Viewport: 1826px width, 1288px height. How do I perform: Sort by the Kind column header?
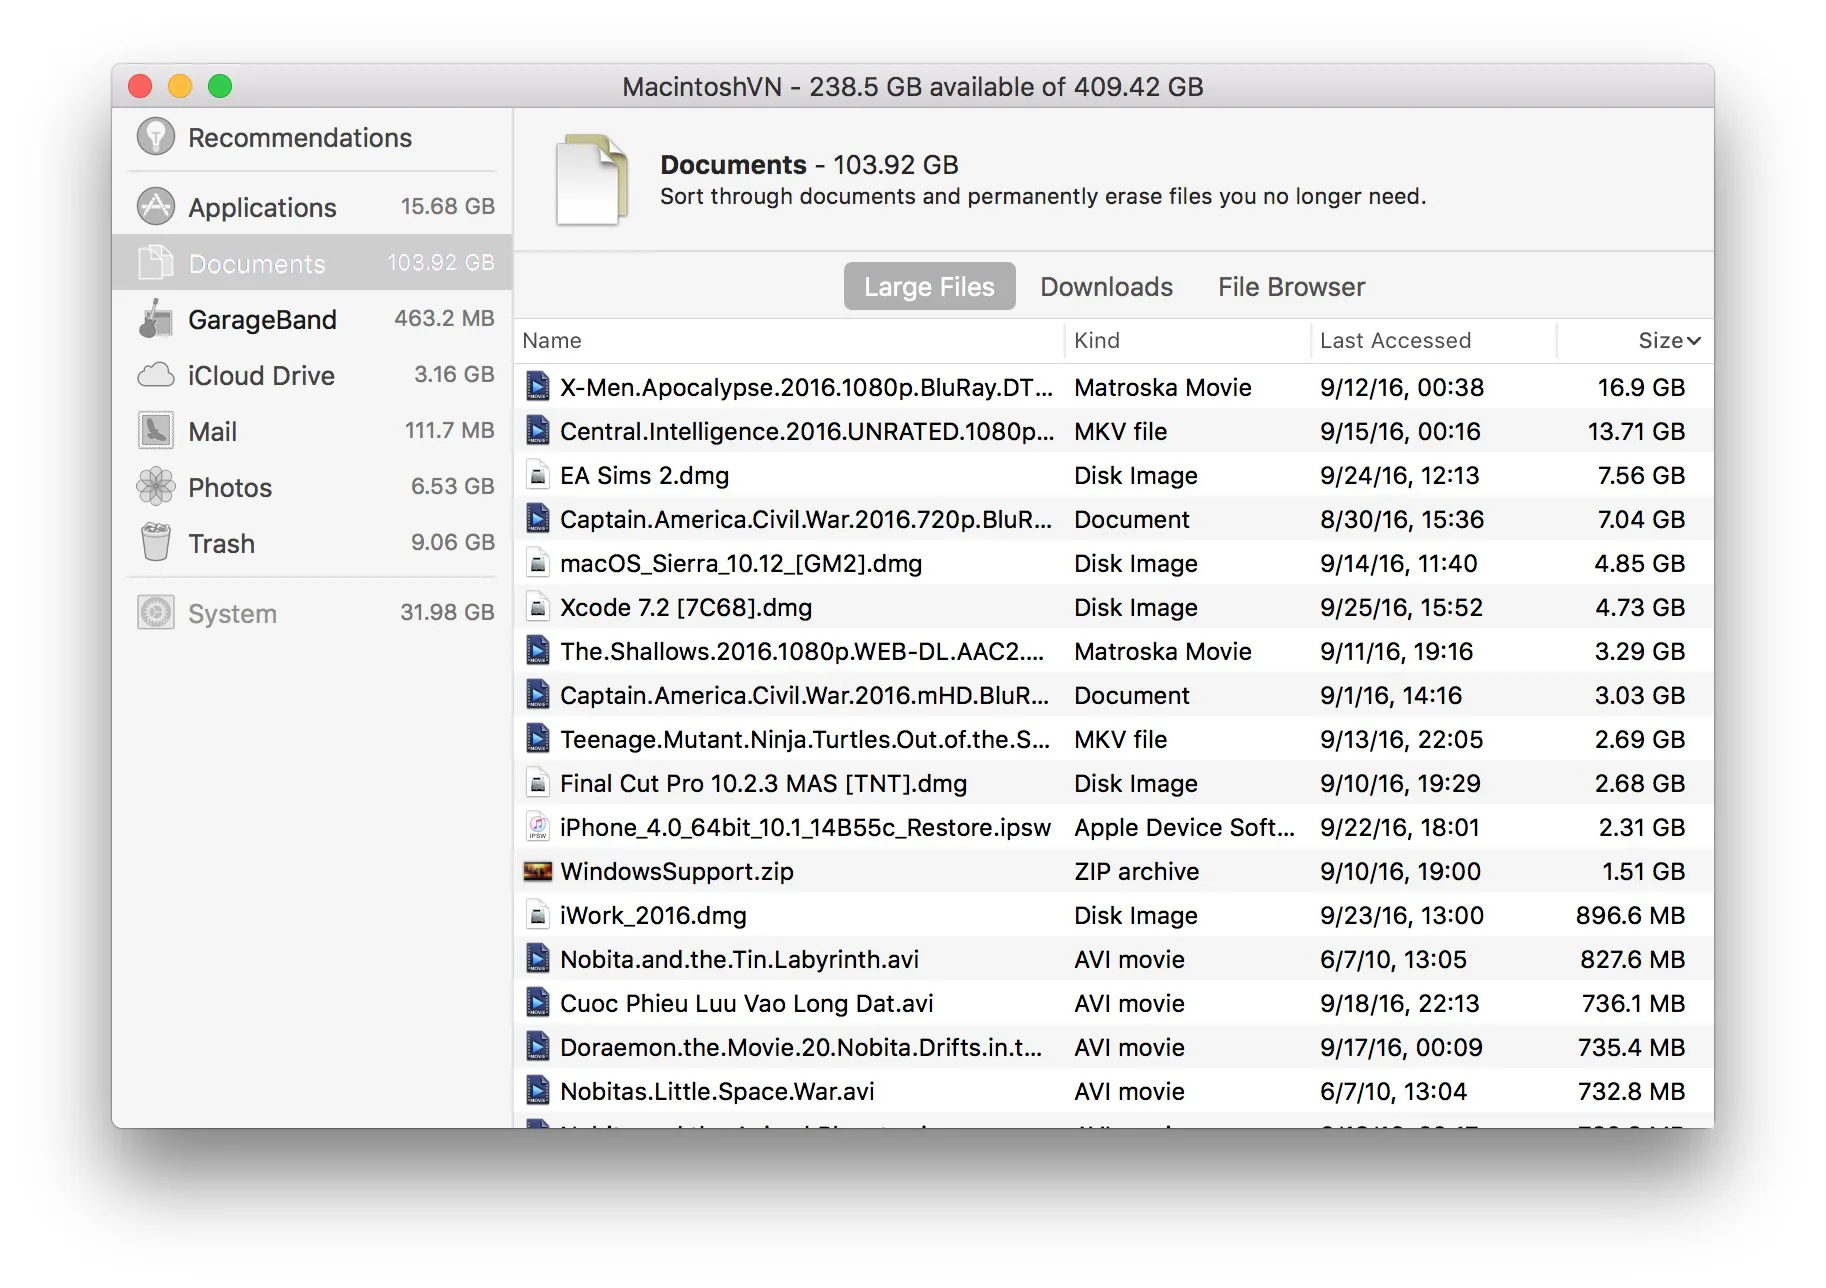click(1097, 340)
